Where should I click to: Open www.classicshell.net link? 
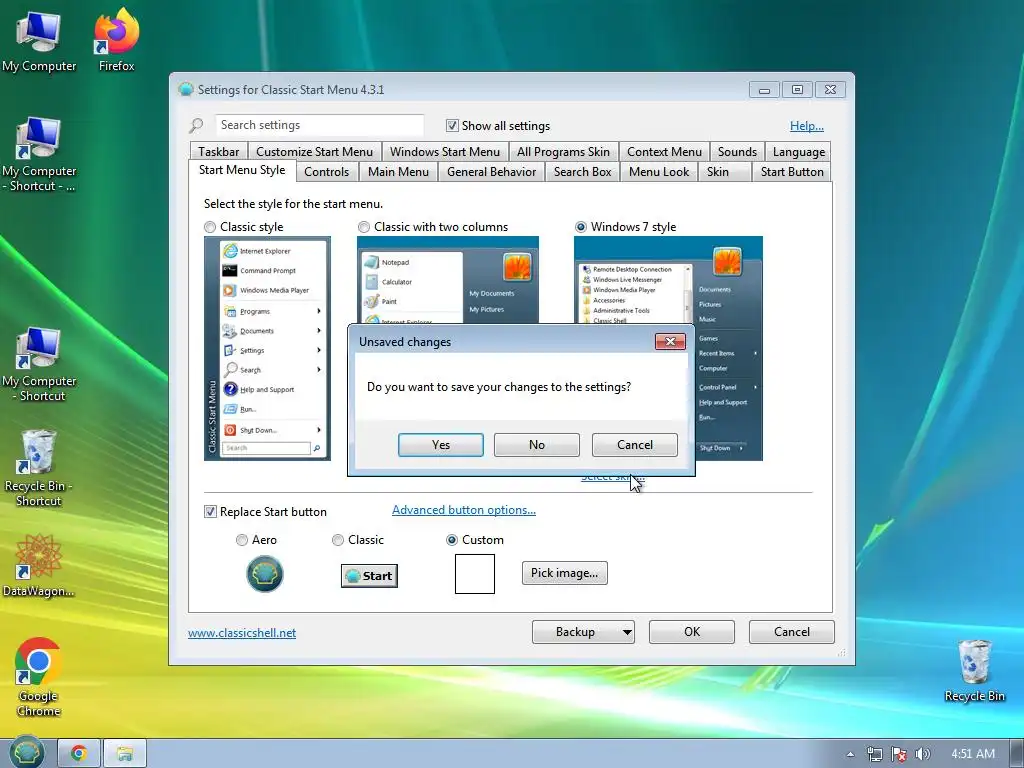tap(242, 633)
